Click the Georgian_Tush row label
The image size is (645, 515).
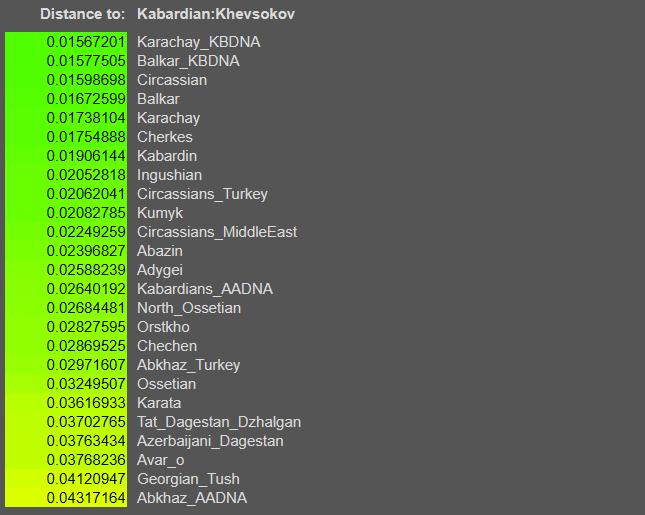coord(188,479)
